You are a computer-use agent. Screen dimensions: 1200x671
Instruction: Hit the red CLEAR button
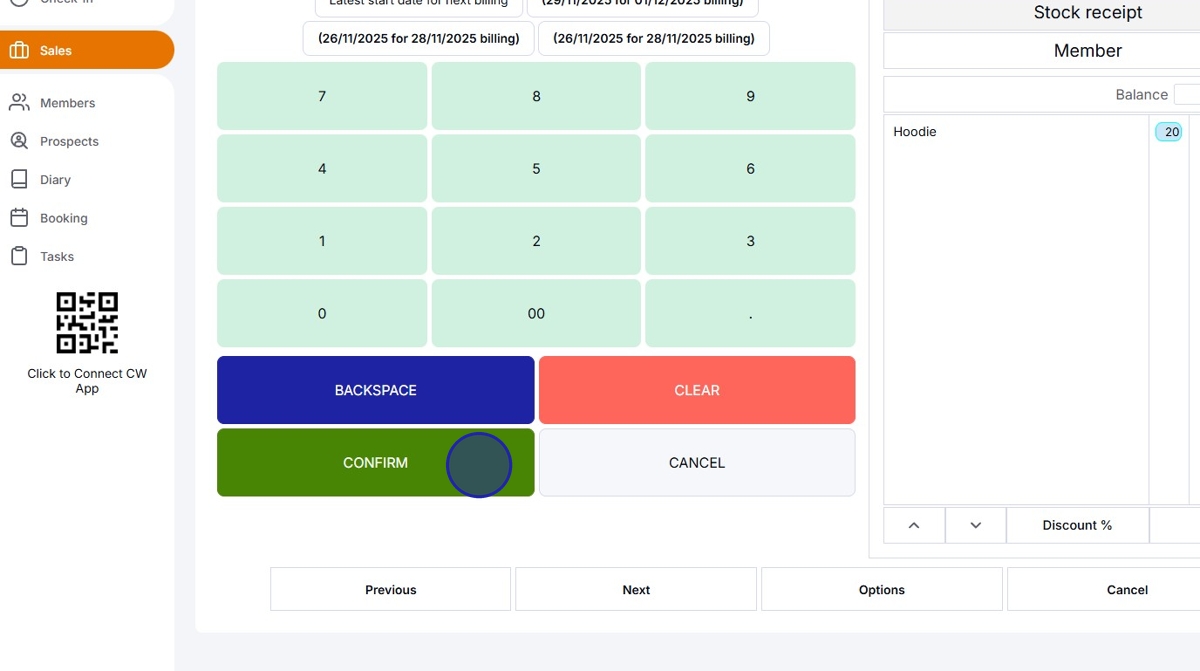[697, 390]
